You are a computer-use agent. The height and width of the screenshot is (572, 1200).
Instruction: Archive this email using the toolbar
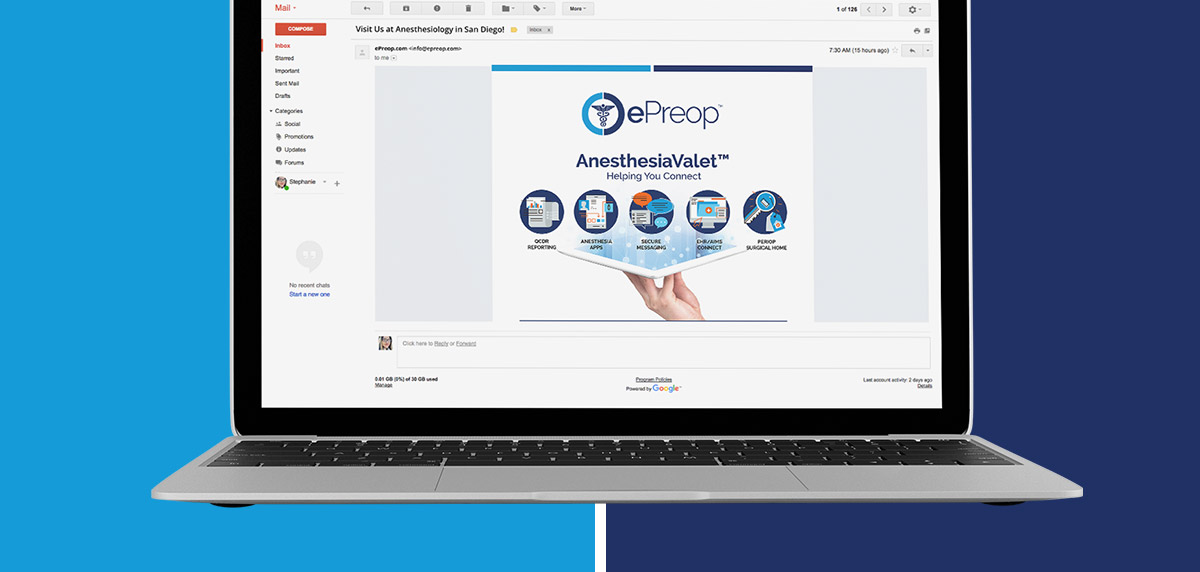click(407, 9)
